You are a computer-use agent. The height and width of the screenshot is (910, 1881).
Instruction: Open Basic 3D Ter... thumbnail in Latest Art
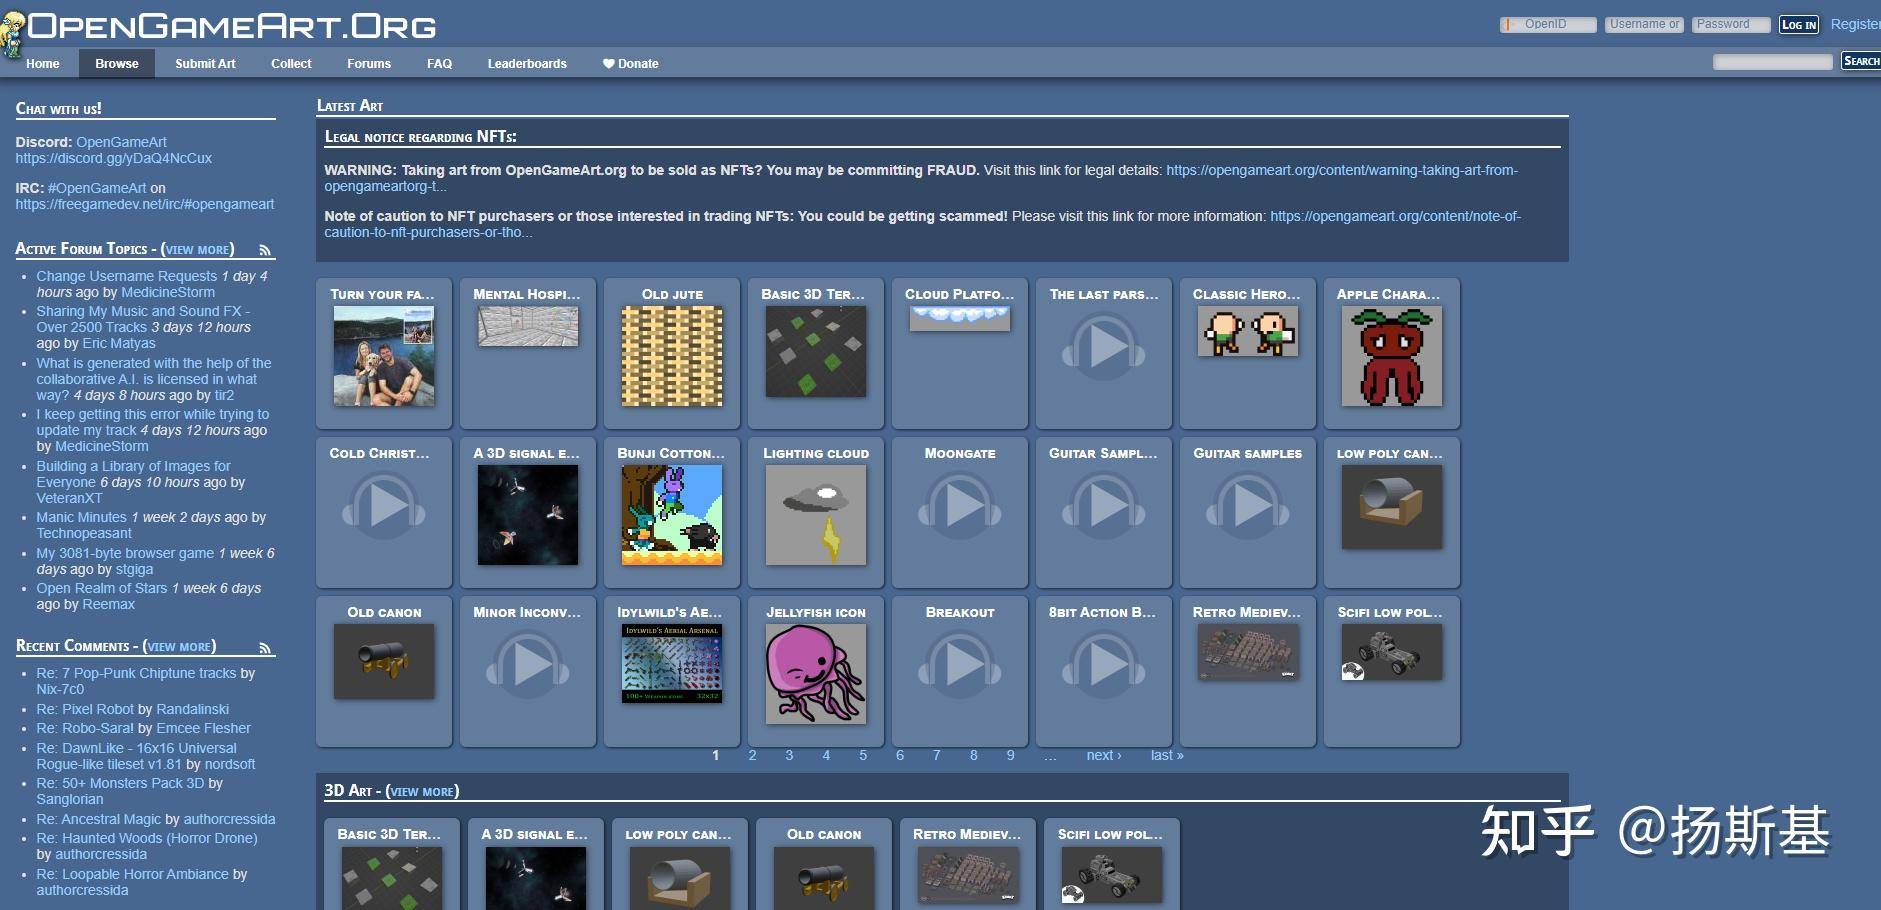pos(816,351)
